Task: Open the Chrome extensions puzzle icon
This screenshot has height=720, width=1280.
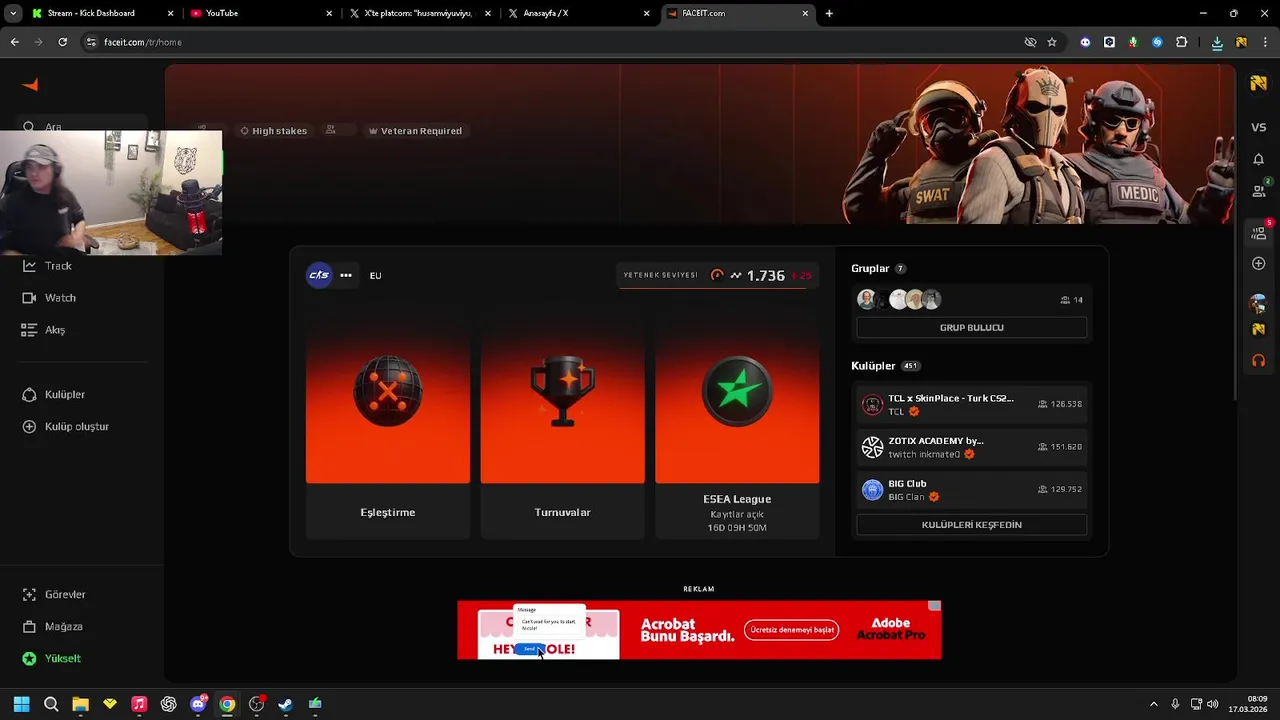Action: click(x=1182, y=42)
